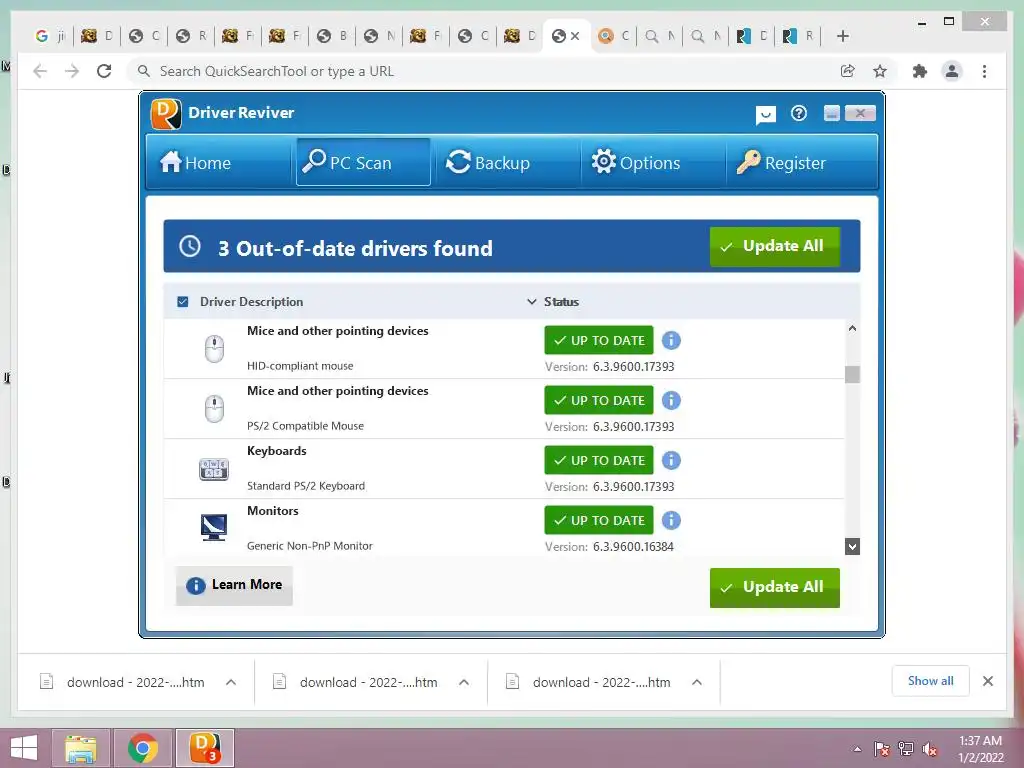Screen dimensions: 1024x768
Task: Click the clock icon in results banner
Action: pos(190,246)
